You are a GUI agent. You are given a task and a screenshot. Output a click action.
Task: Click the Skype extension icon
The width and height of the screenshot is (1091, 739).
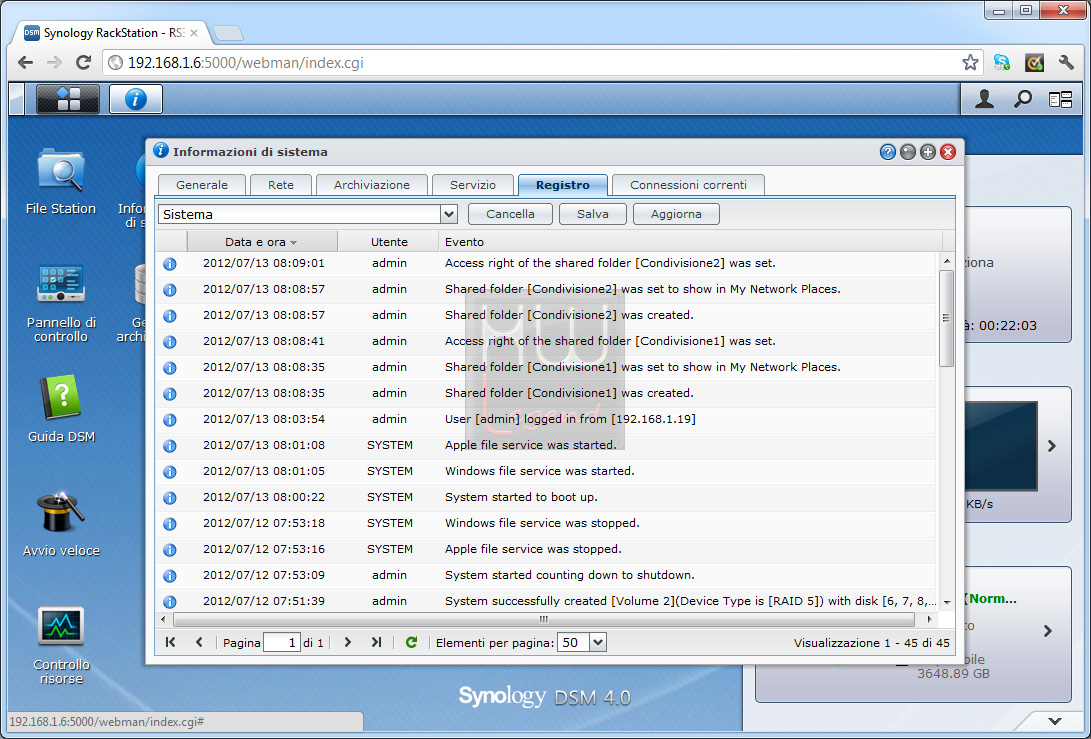pos(1002,63)
